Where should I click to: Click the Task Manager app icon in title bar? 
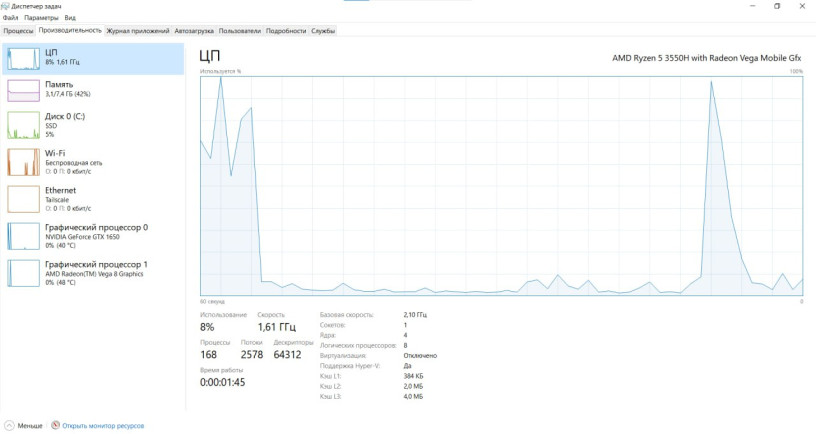pyautogui.click(x=5, y=6)
